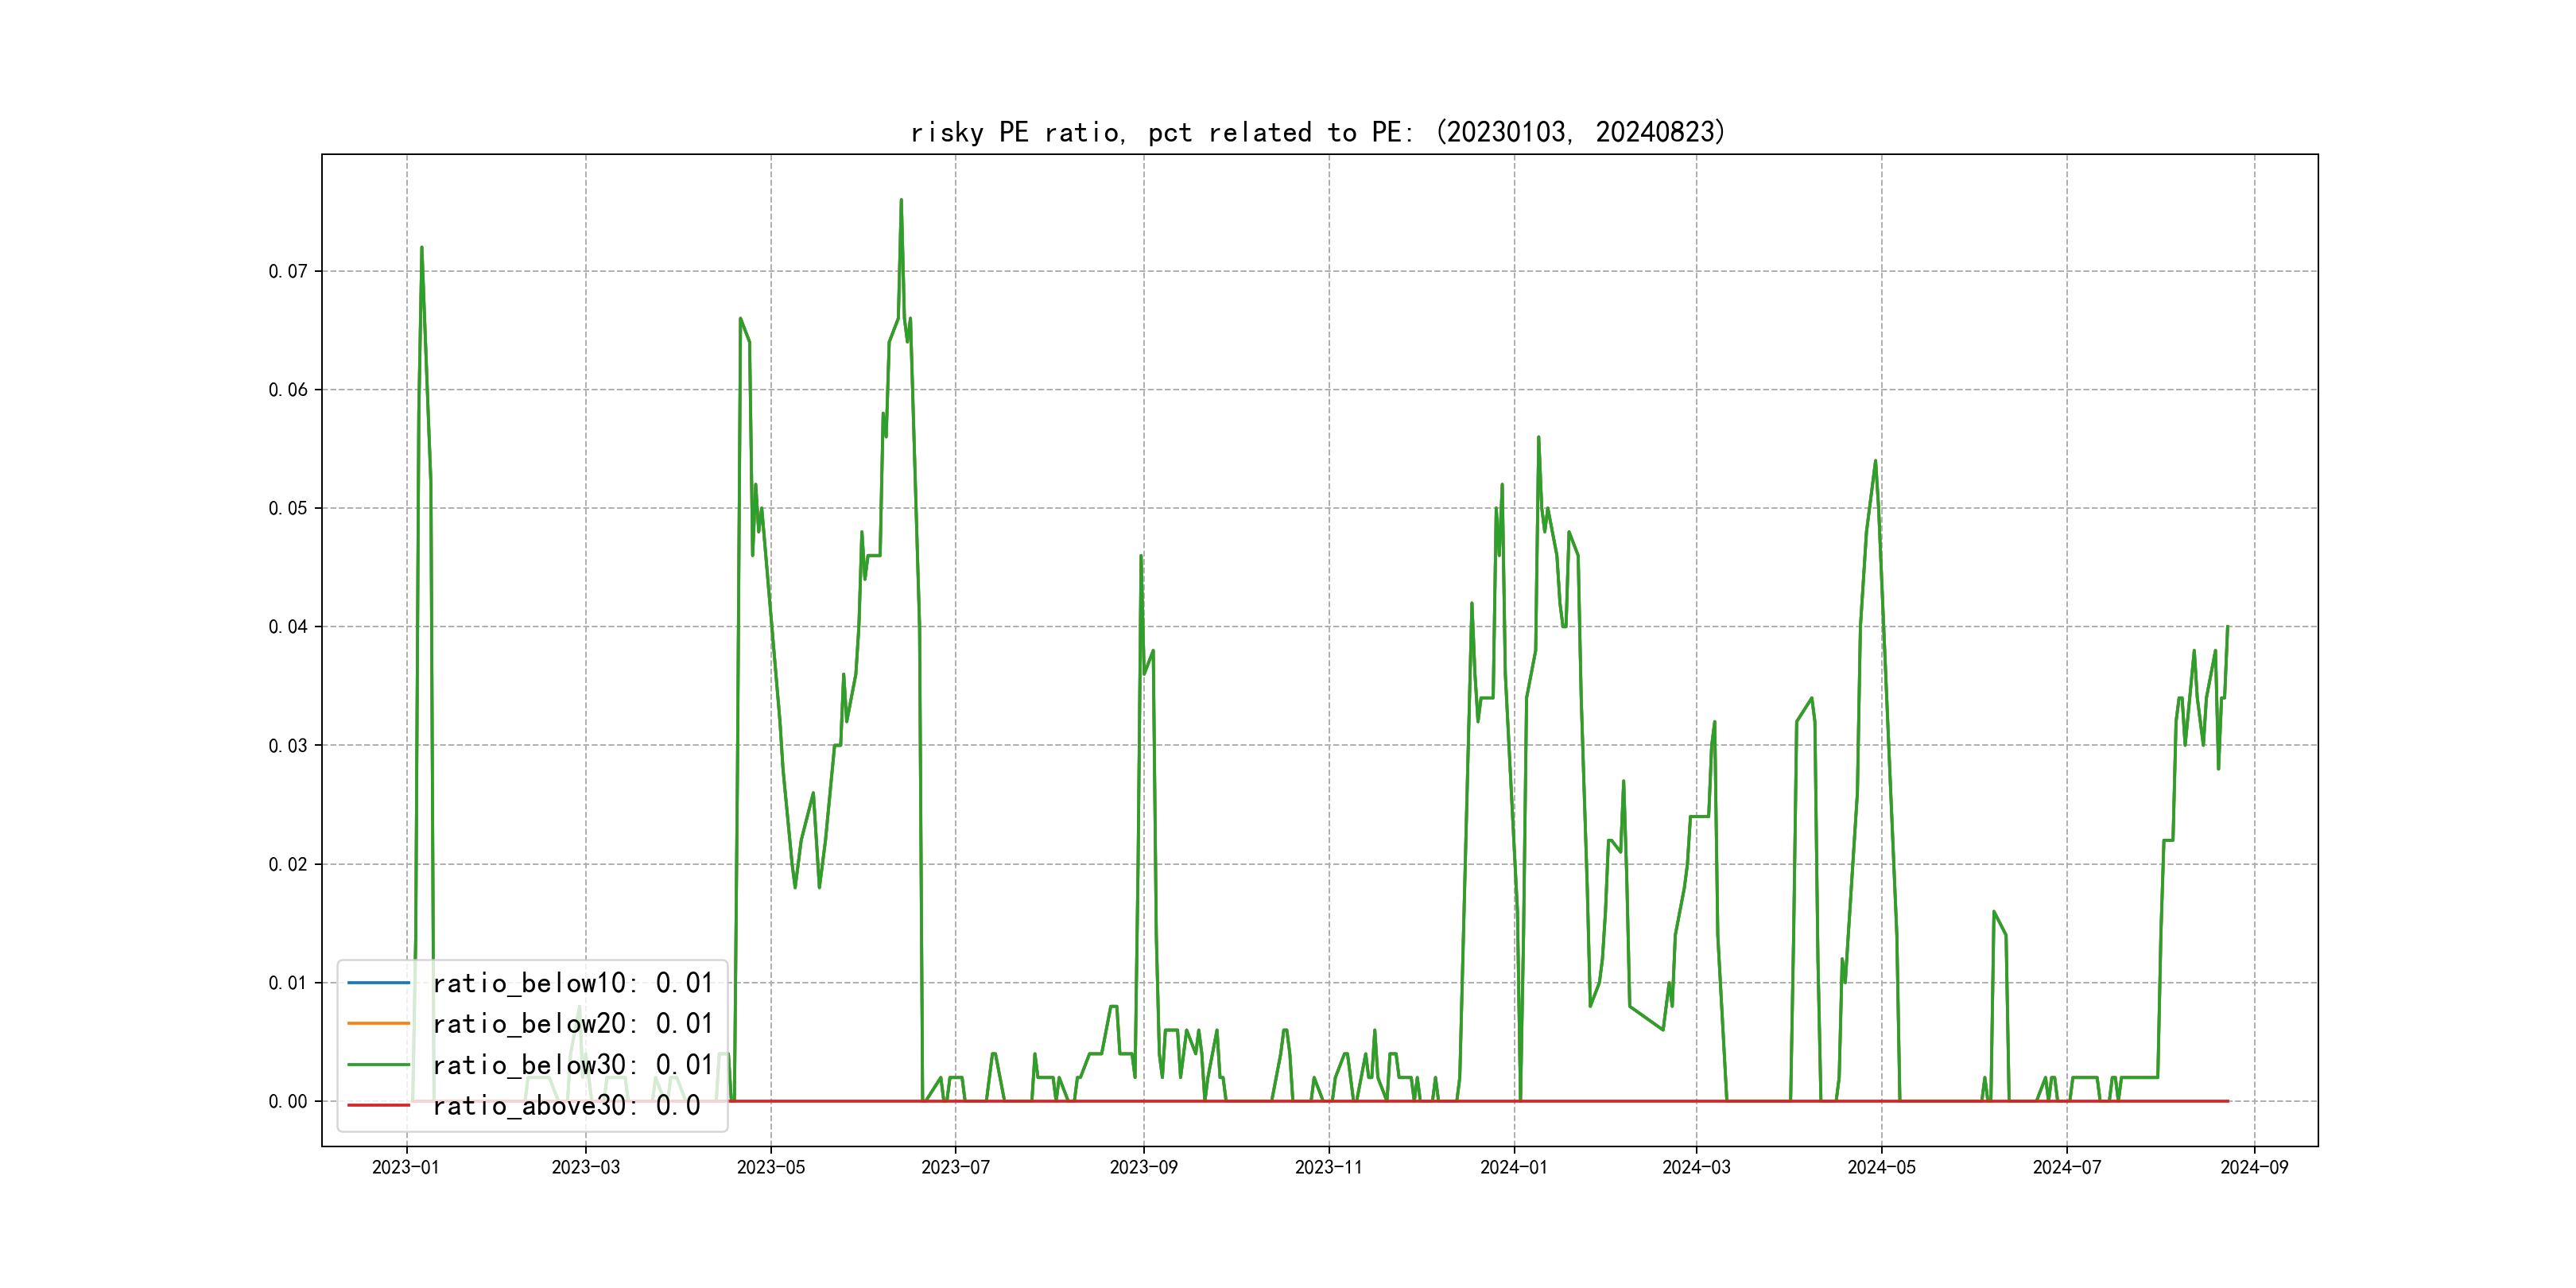Click the blue ratio_below10 legend line
This screenshot has height=1288, width=2576.
pos(378,983)
